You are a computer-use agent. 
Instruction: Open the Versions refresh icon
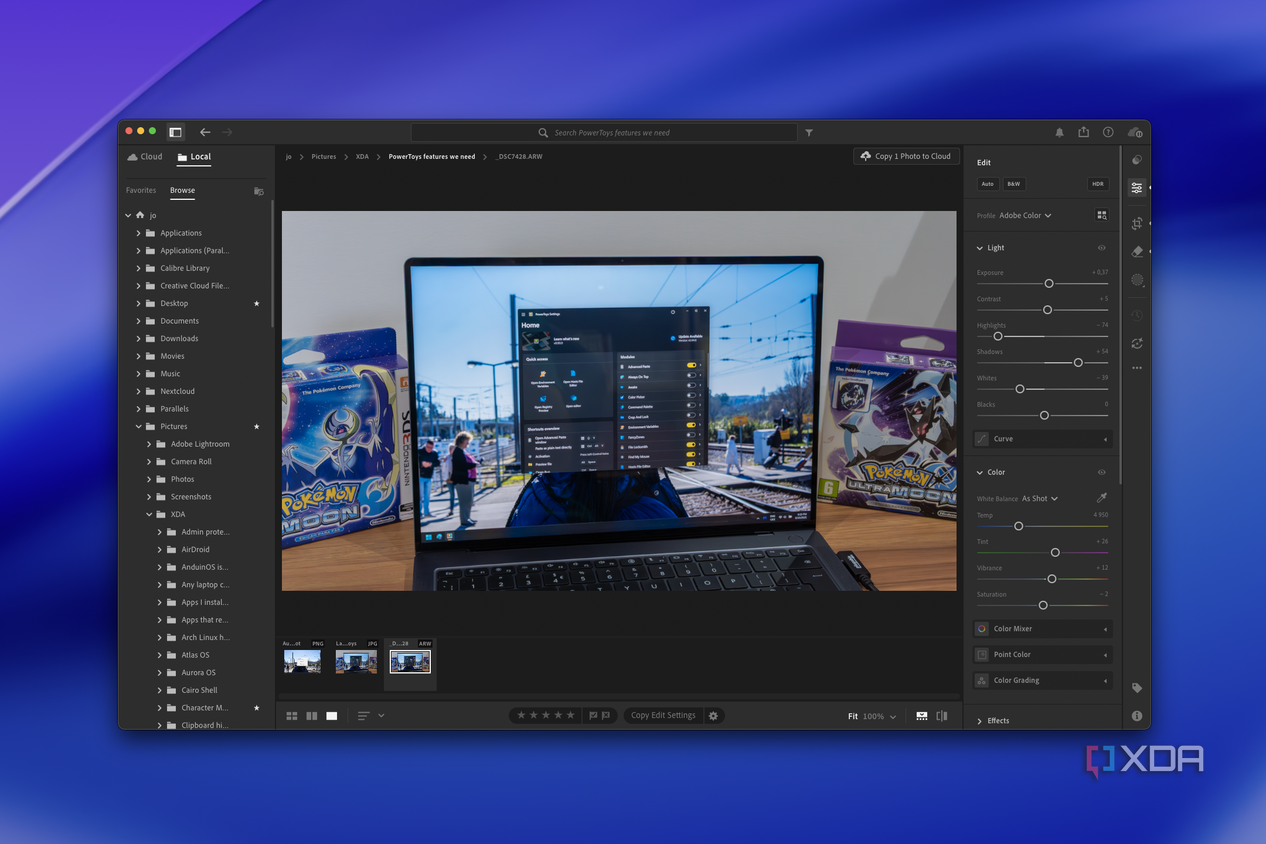[1137, 343]
